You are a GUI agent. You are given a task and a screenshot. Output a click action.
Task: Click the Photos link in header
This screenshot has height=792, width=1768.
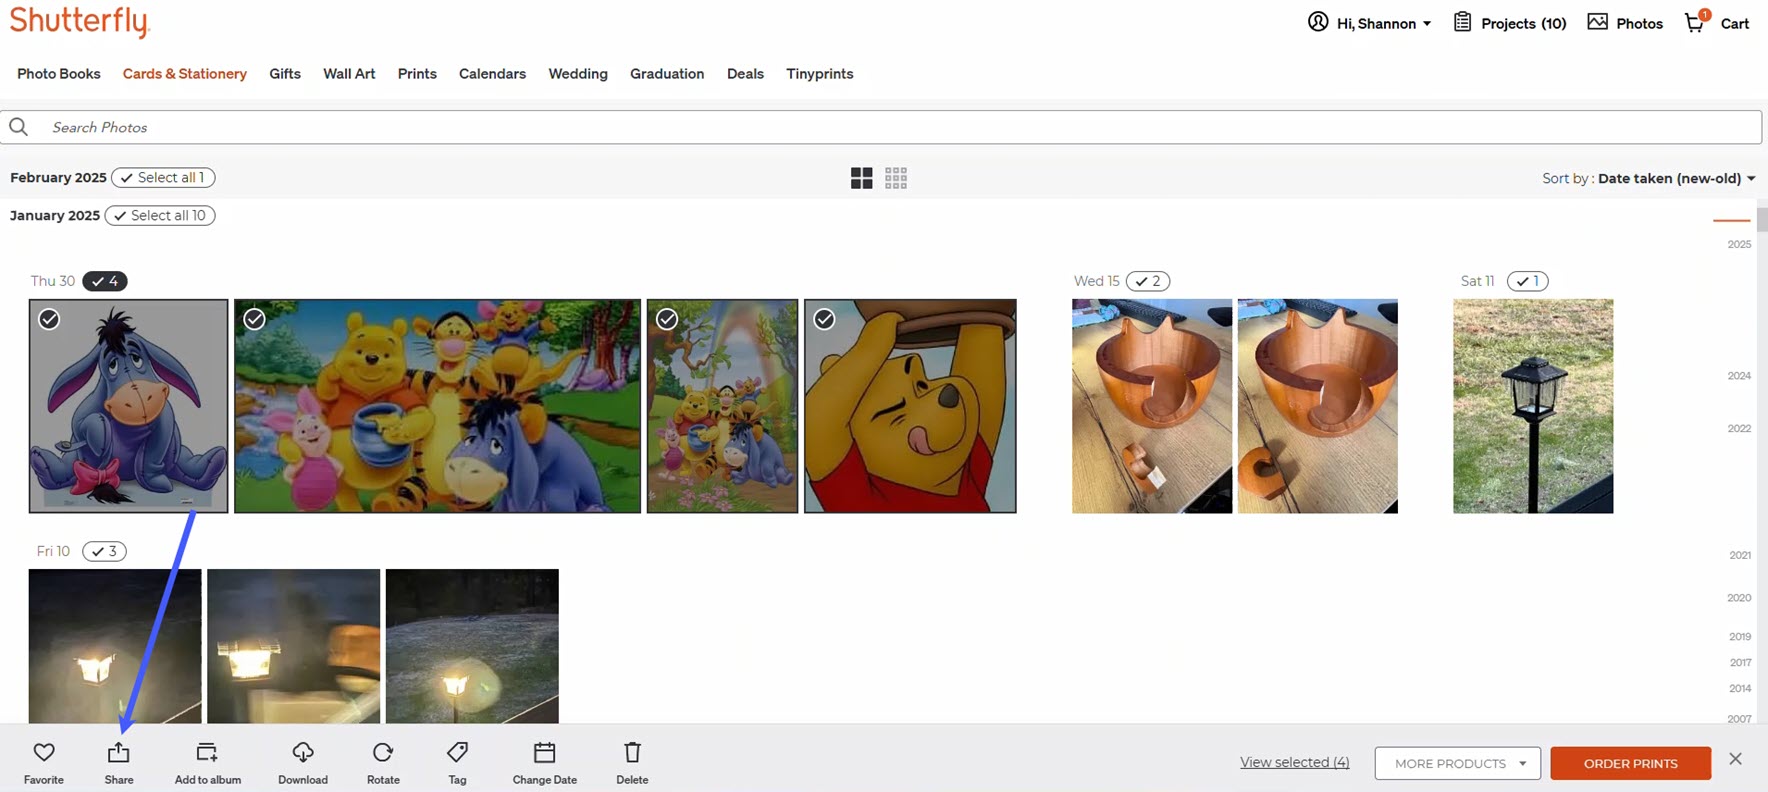click(1639, 23)
